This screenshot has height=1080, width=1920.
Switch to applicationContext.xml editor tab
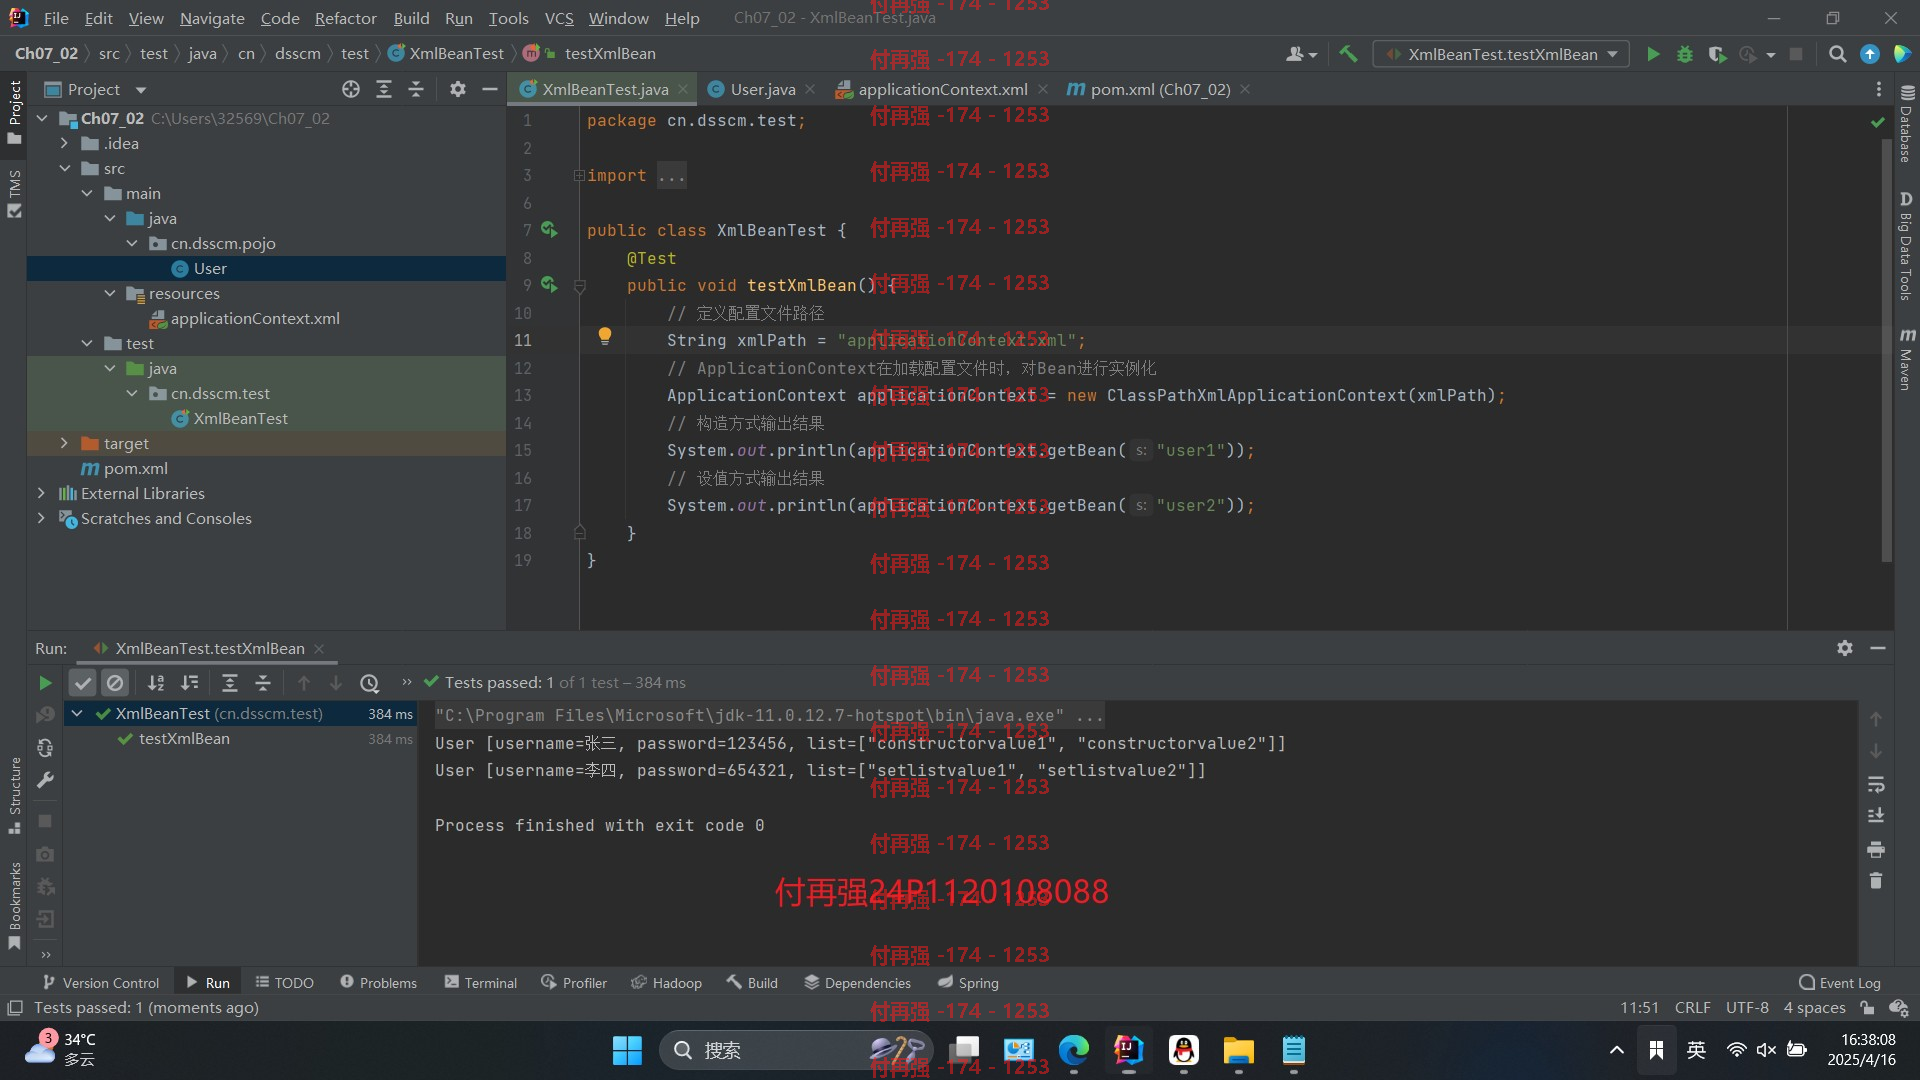click(x=942, y=89)
